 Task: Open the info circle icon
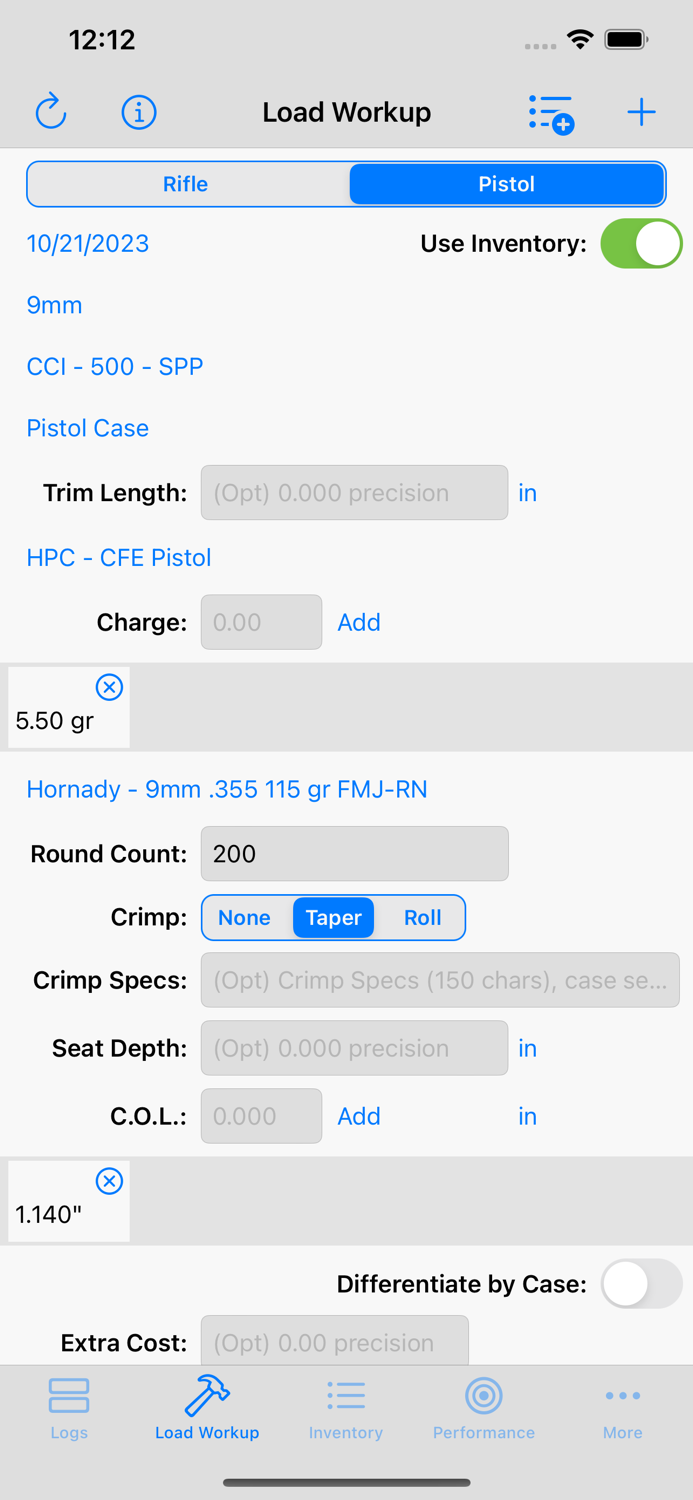[x=139, y=112]
